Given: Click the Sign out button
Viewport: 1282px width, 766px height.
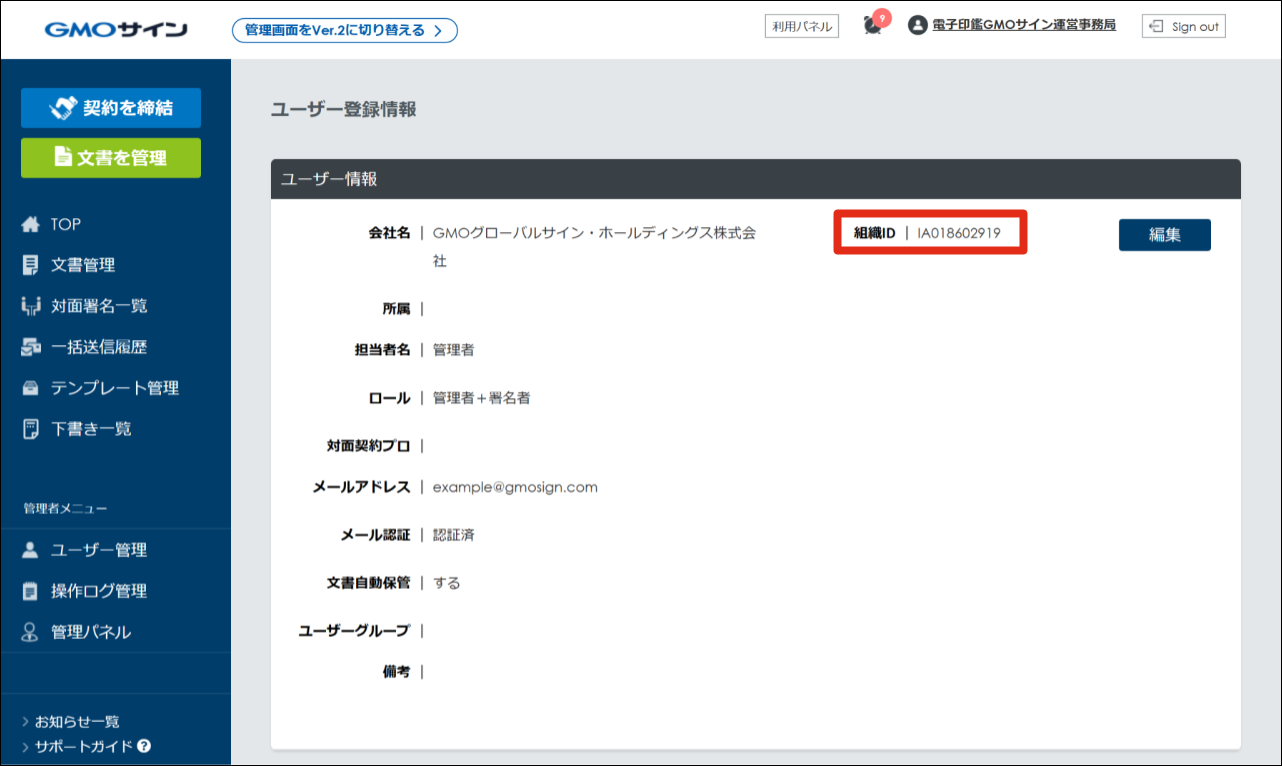Looking at the screenshot, I should click(x=1184, y=26).
